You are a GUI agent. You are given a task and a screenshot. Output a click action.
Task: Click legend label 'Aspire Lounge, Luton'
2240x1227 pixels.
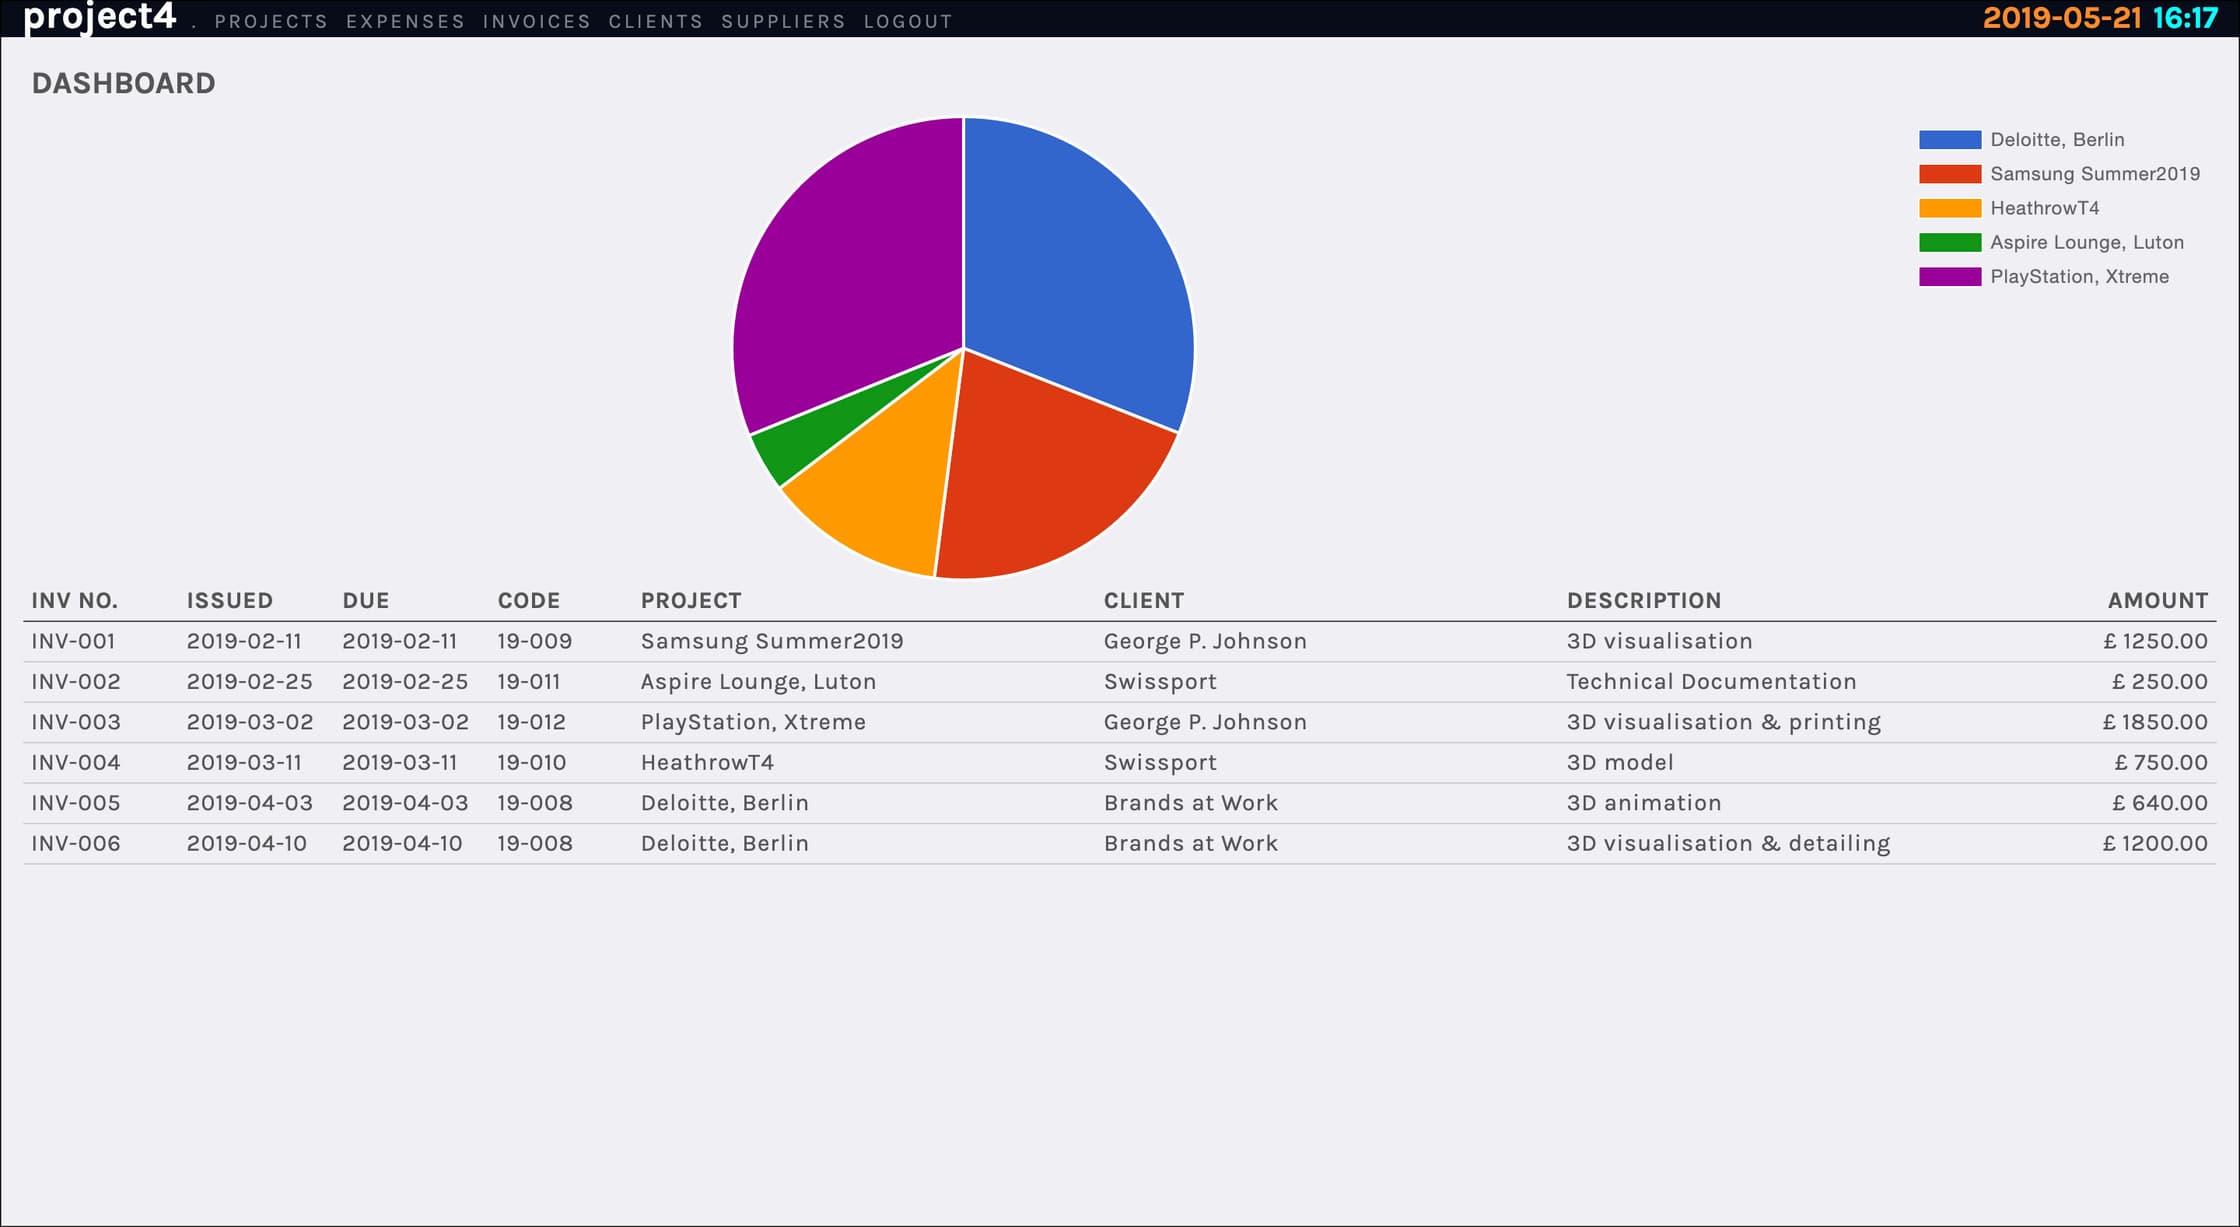[x=2087, y=242]
